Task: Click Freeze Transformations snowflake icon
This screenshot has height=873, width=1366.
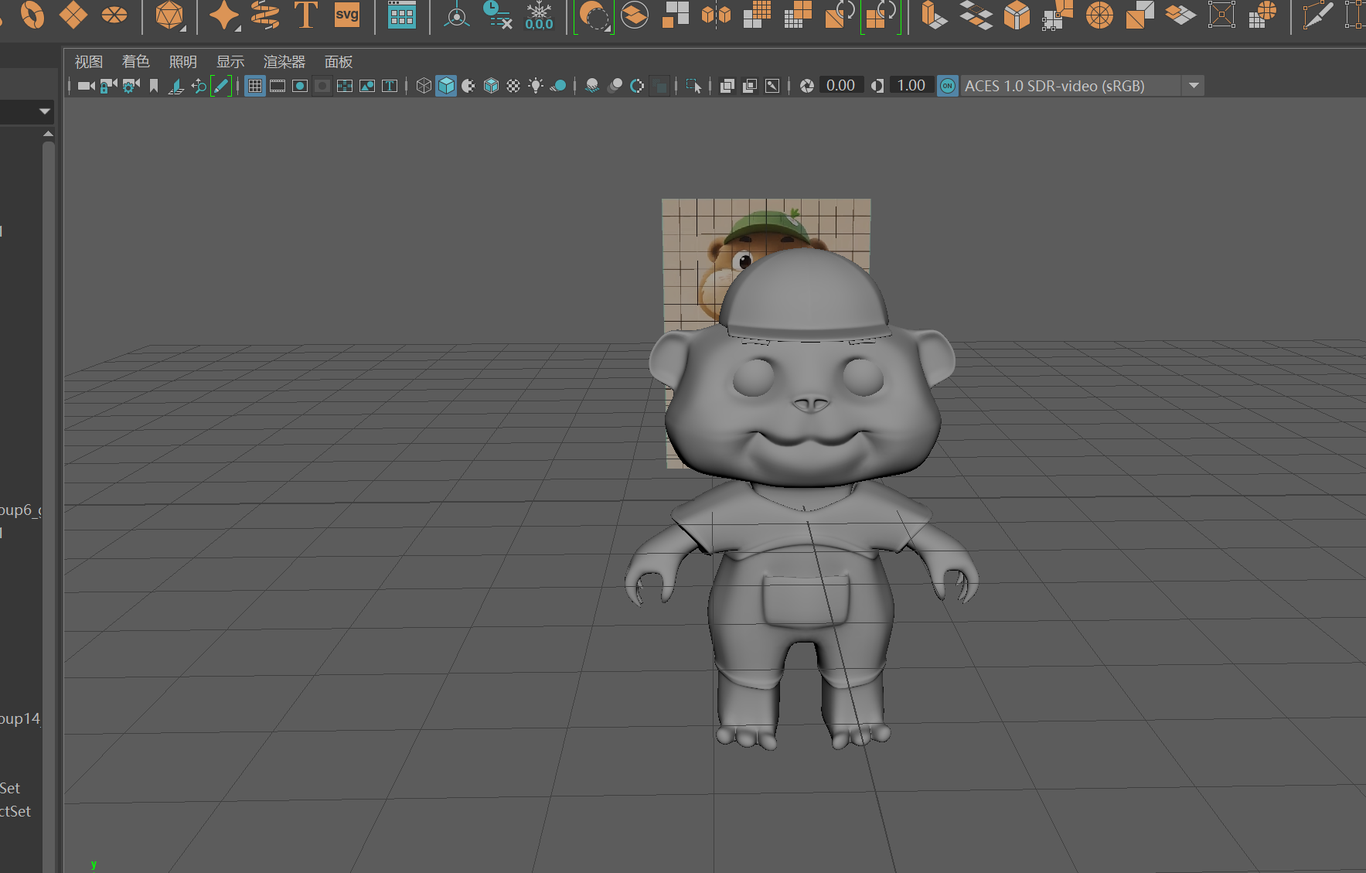Action: (x=539, y=15)
